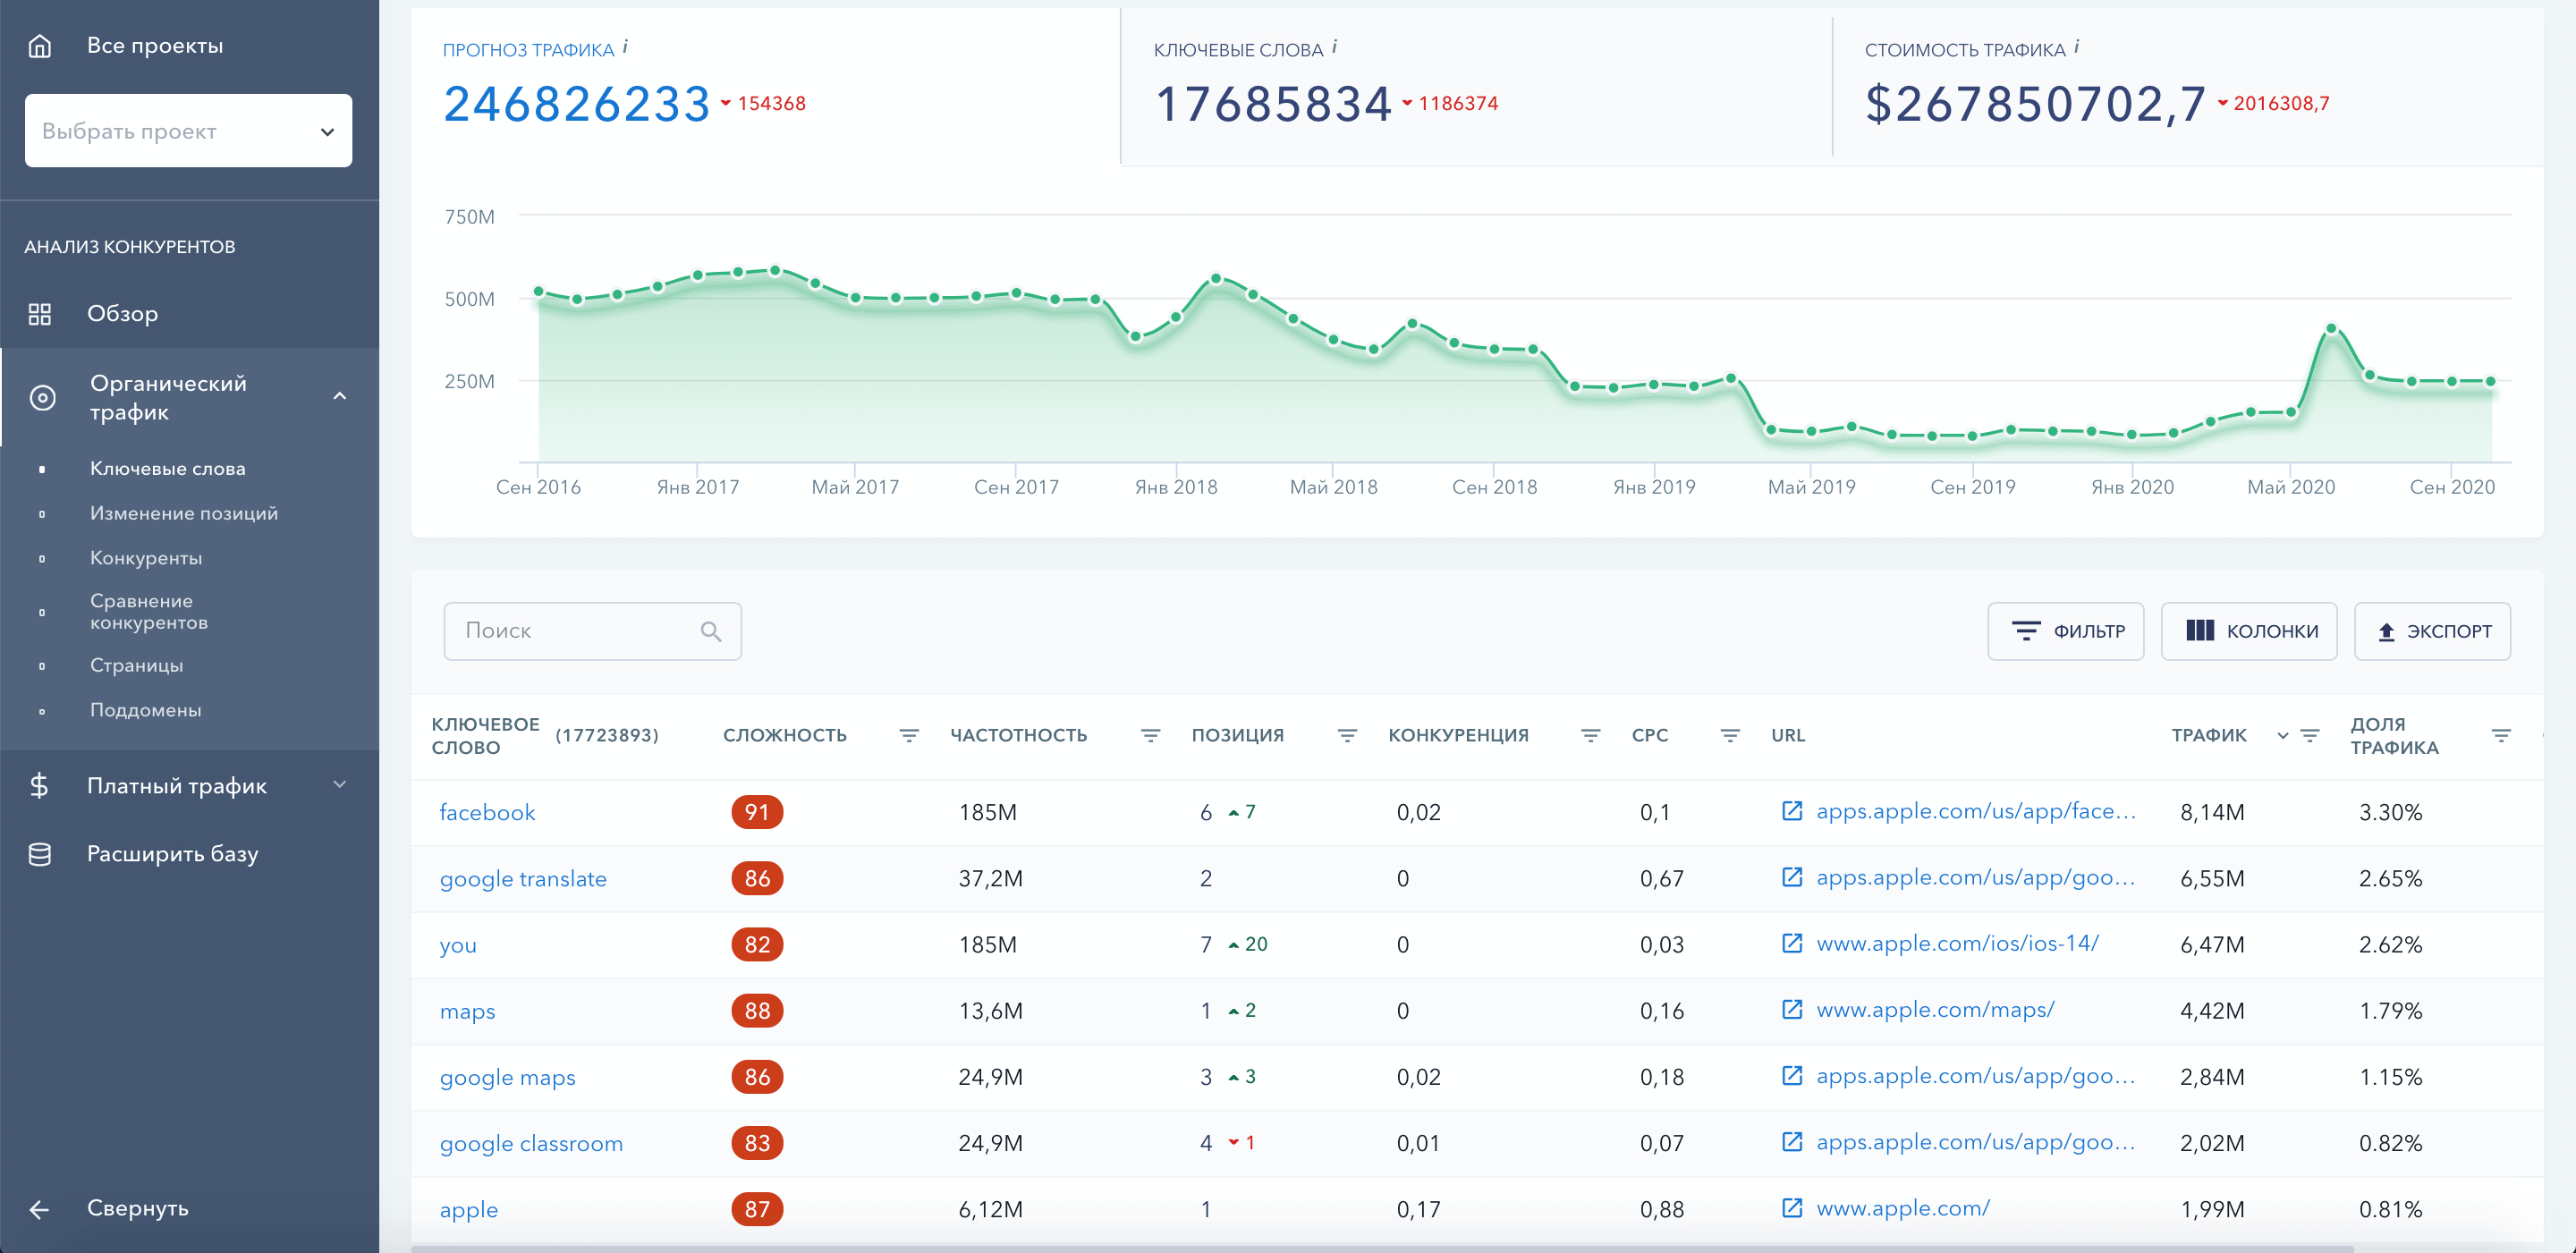
Task: Click the apple keyword link
Action: click(469, 1209)
